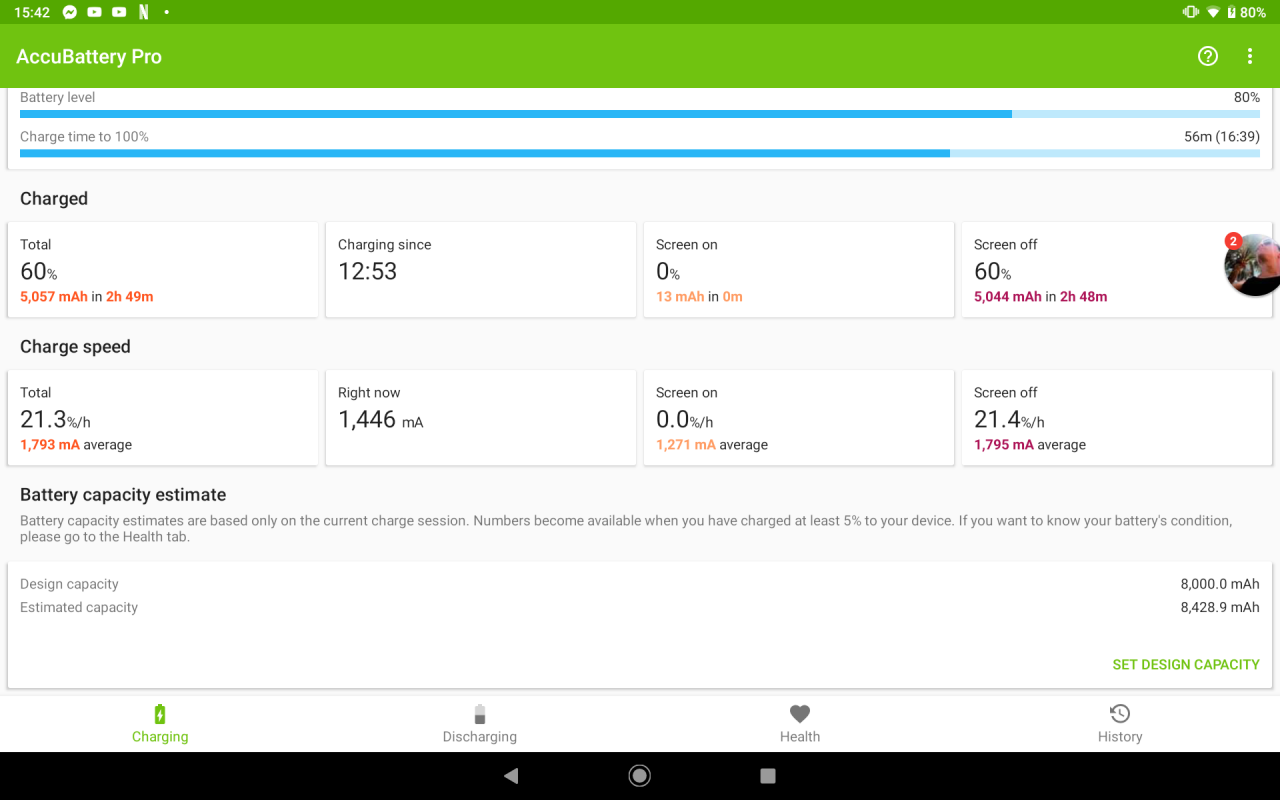Tap the Charge speed section heading
This screenshot has height=800, width=1280.
[x=75, y=347]
